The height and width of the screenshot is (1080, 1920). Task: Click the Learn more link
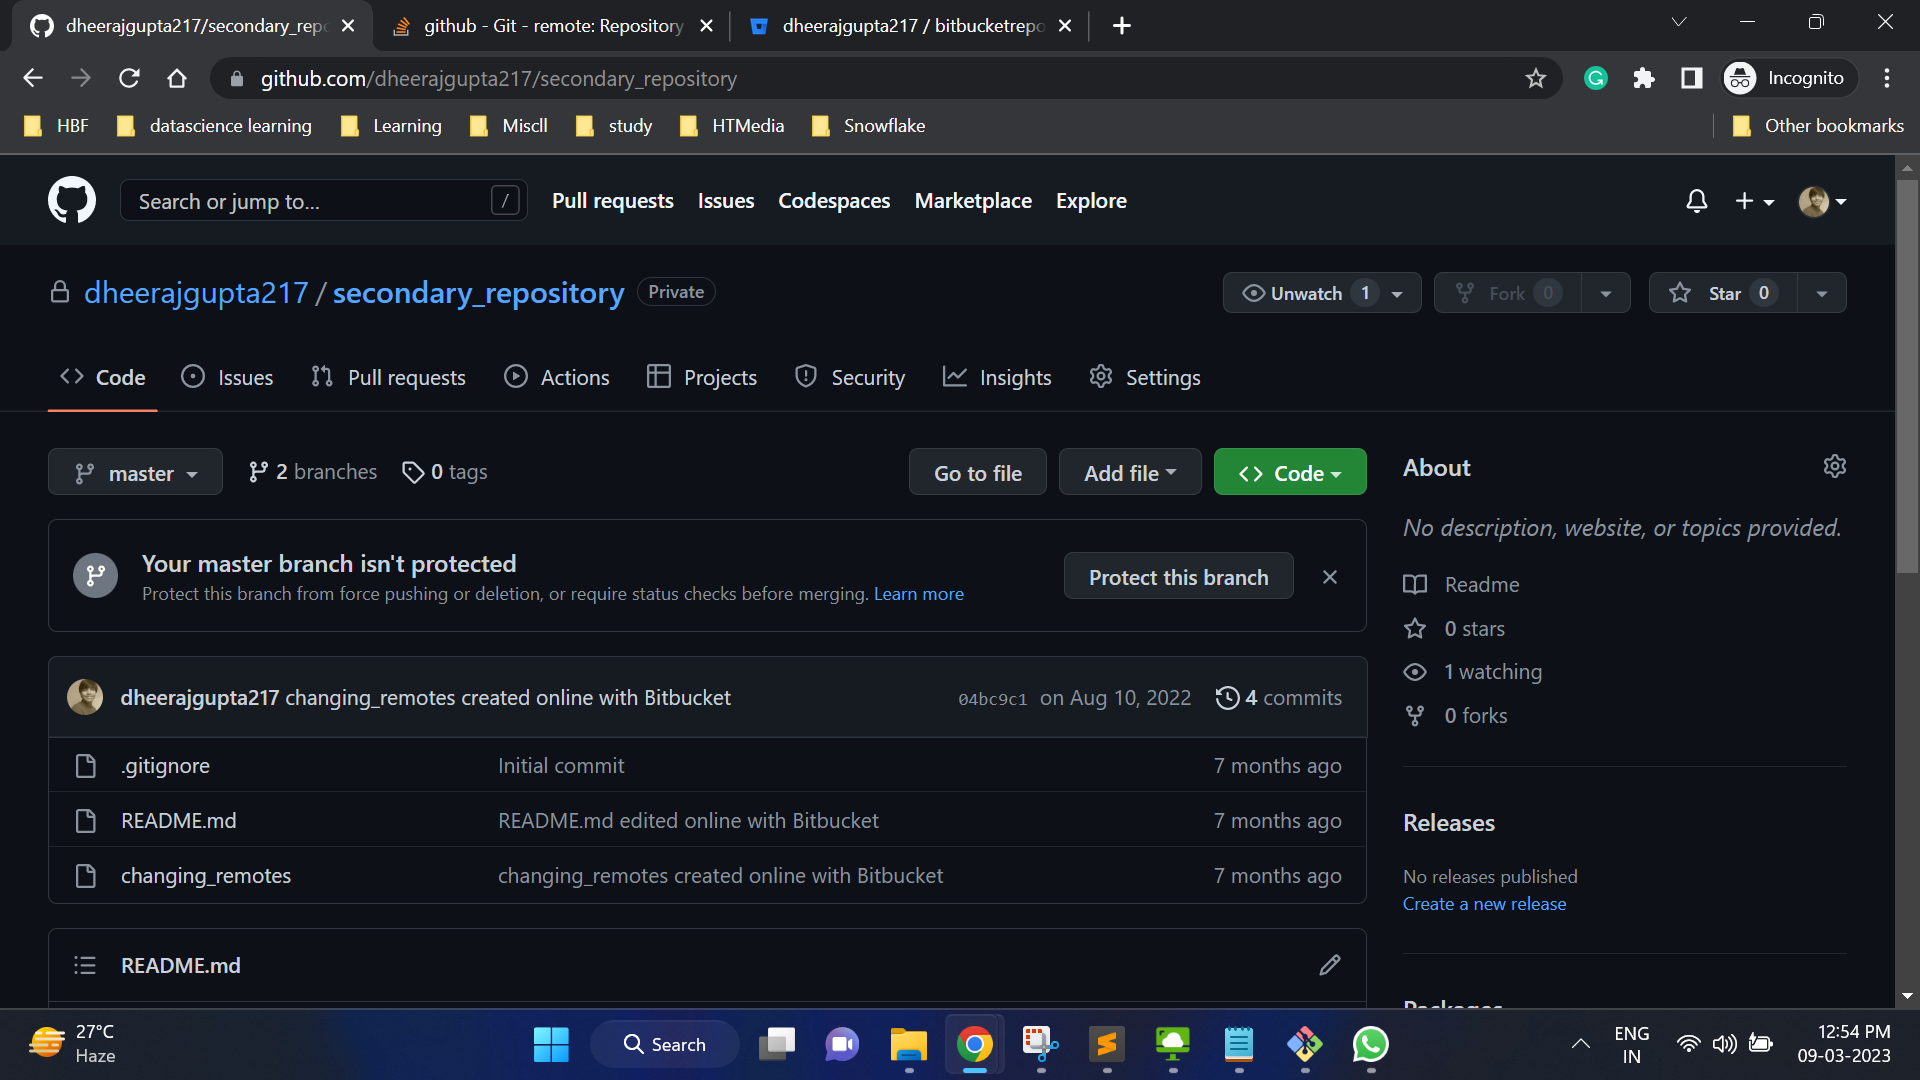[x=918, y=593]
